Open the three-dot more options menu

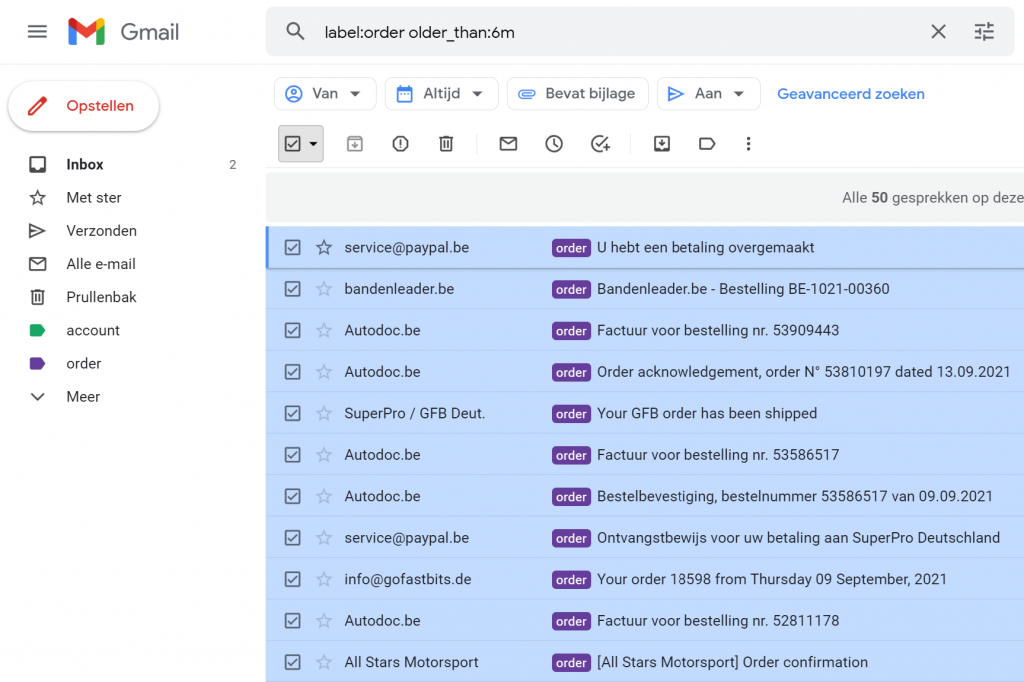(x=748, y=144)
